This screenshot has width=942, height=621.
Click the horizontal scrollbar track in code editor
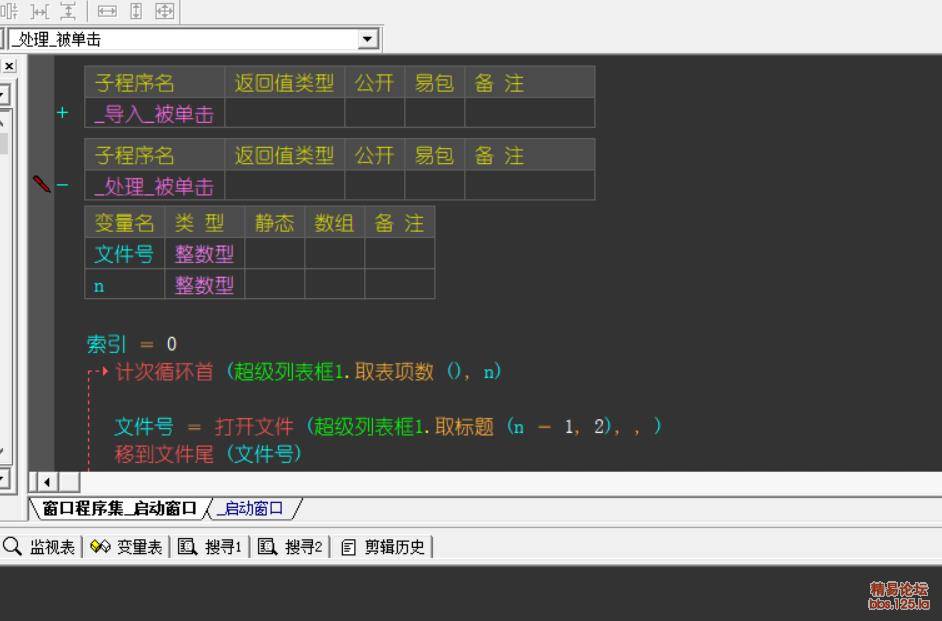tap(511, 481)
